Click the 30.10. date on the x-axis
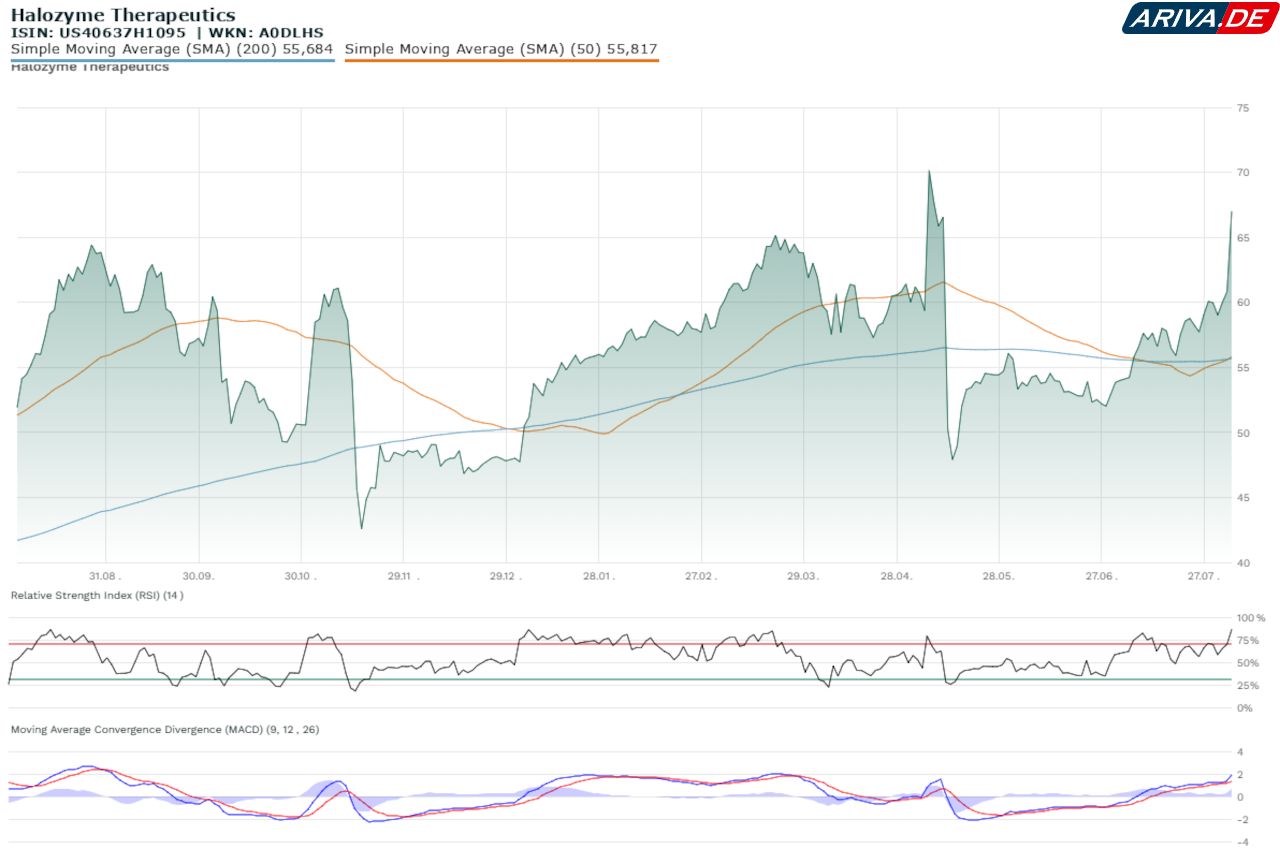Viewport: 1280px width, 850px height. 300,577
